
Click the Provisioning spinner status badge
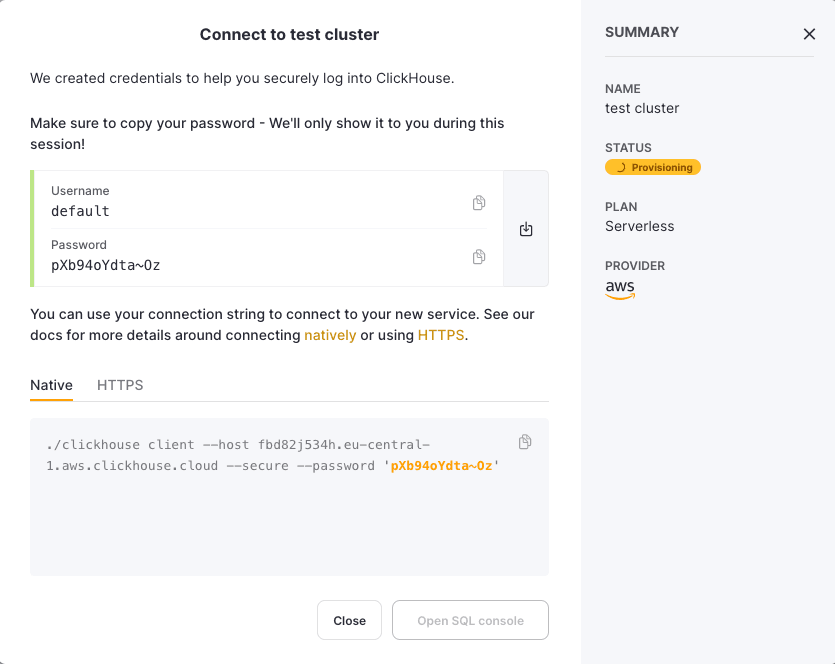click(653, 167)
